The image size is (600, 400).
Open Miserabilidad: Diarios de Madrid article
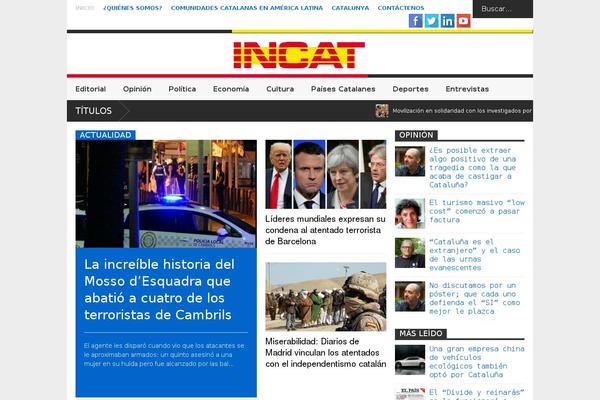326,353
